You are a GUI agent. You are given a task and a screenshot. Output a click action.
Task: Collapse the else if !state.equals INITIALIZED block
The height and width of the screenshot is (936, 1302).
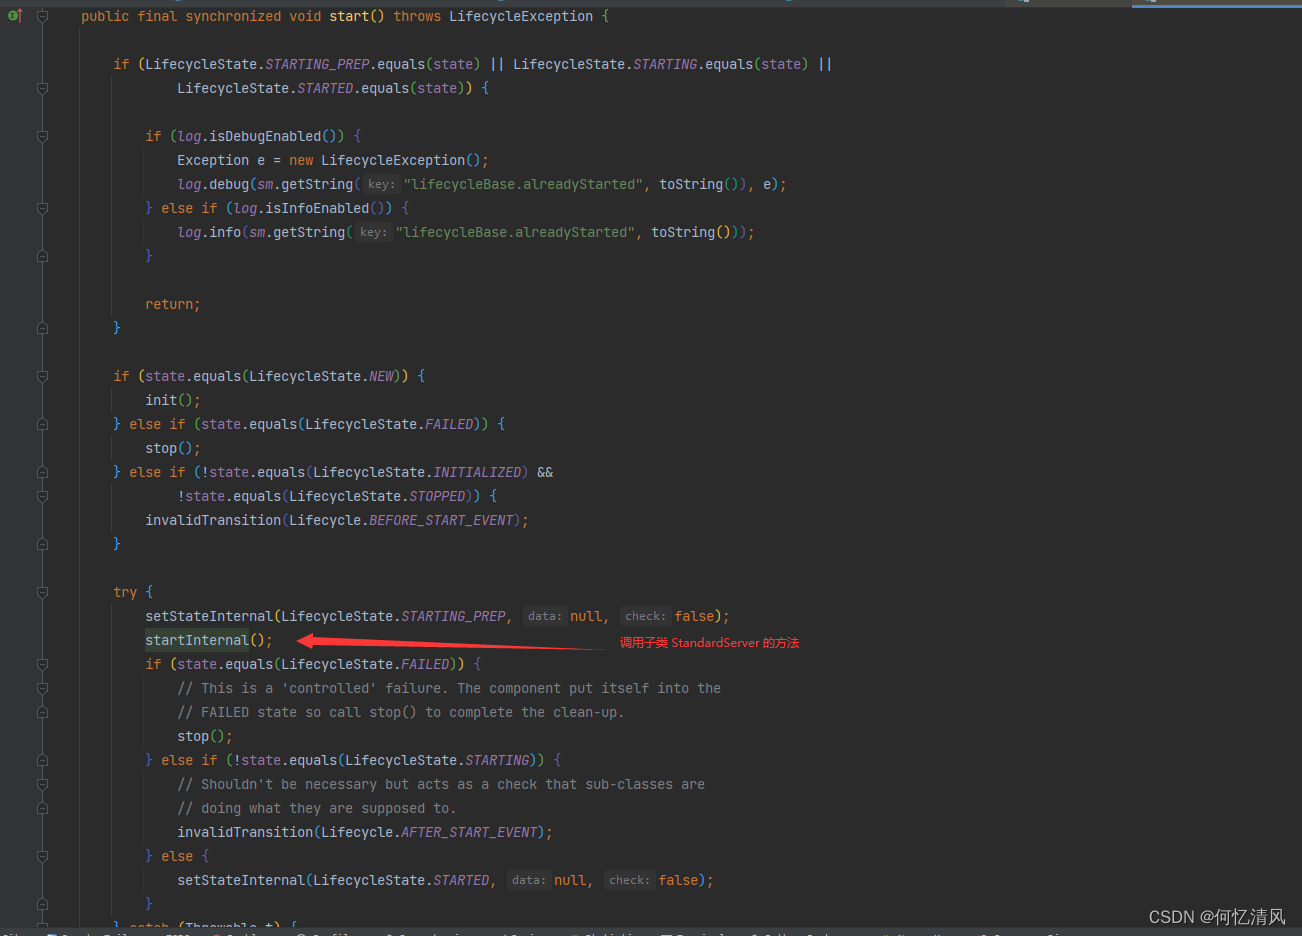(42, 472)
